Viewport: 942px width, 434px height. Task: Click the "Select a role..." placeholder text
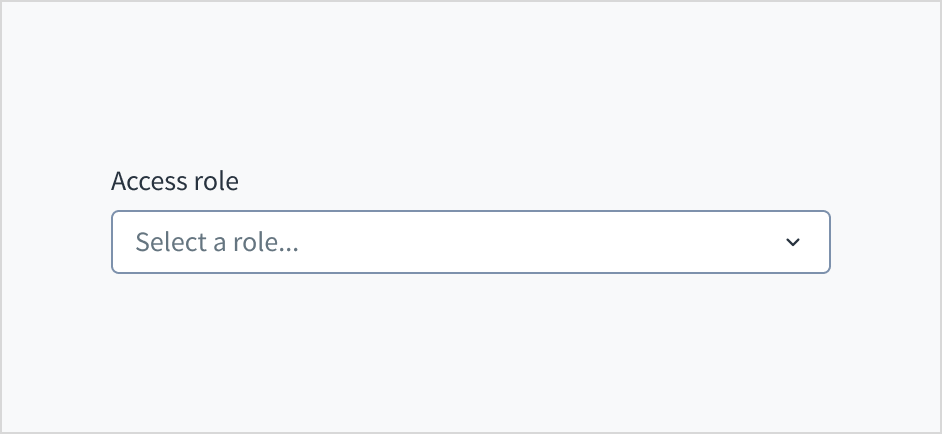(217, 242)
